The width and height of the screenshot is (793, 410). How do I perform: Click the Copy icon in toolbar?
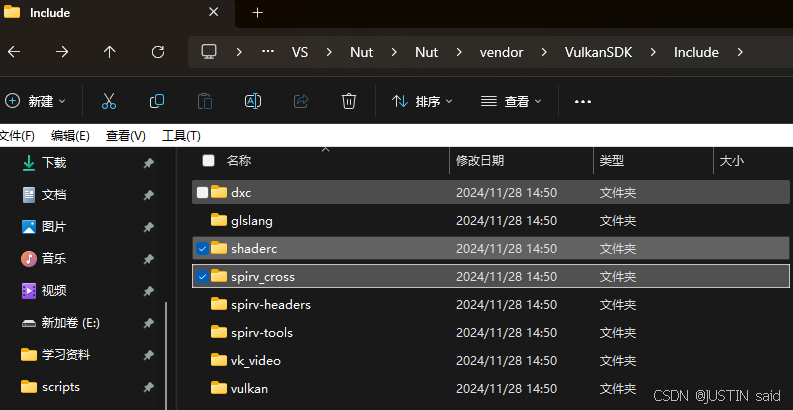click(157, 101)
